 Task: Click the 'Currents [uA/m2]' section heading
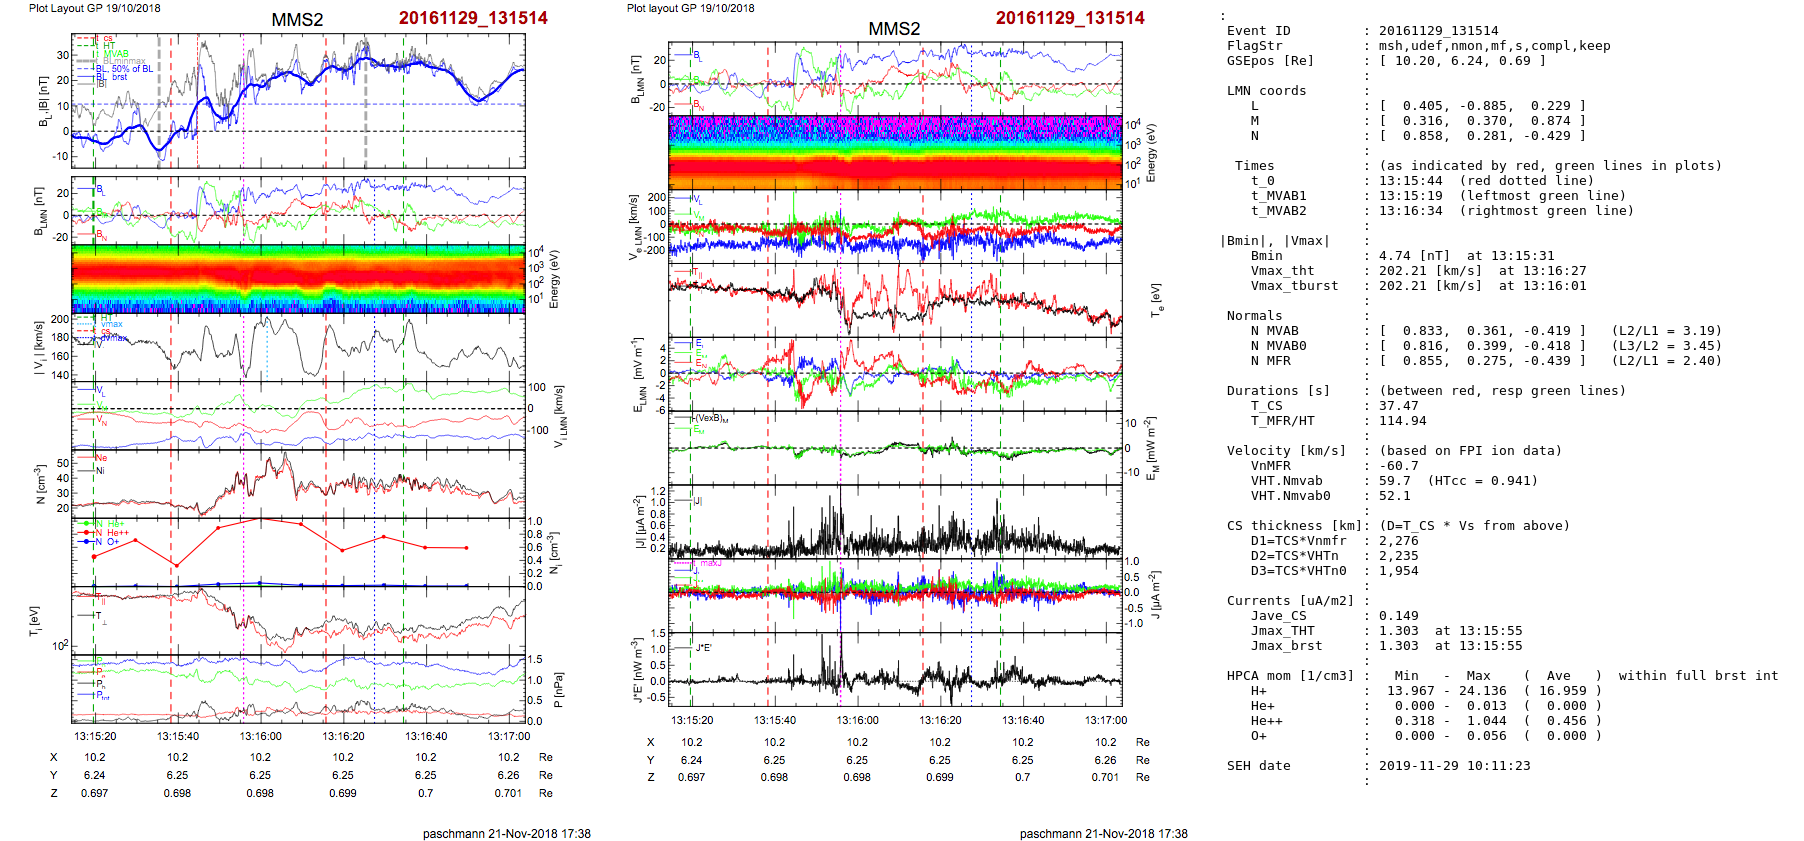[x=1290, y=601]
